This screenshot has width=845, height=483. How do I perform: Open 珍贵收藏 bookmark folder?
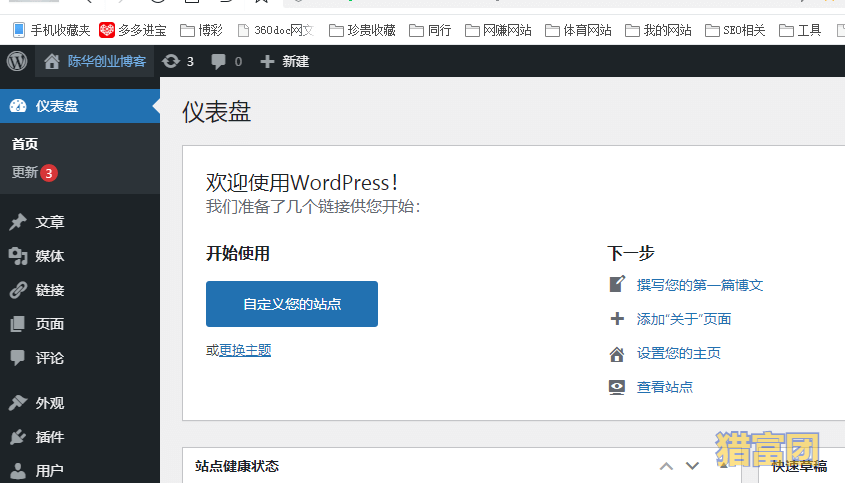click(x=362, y=30)
